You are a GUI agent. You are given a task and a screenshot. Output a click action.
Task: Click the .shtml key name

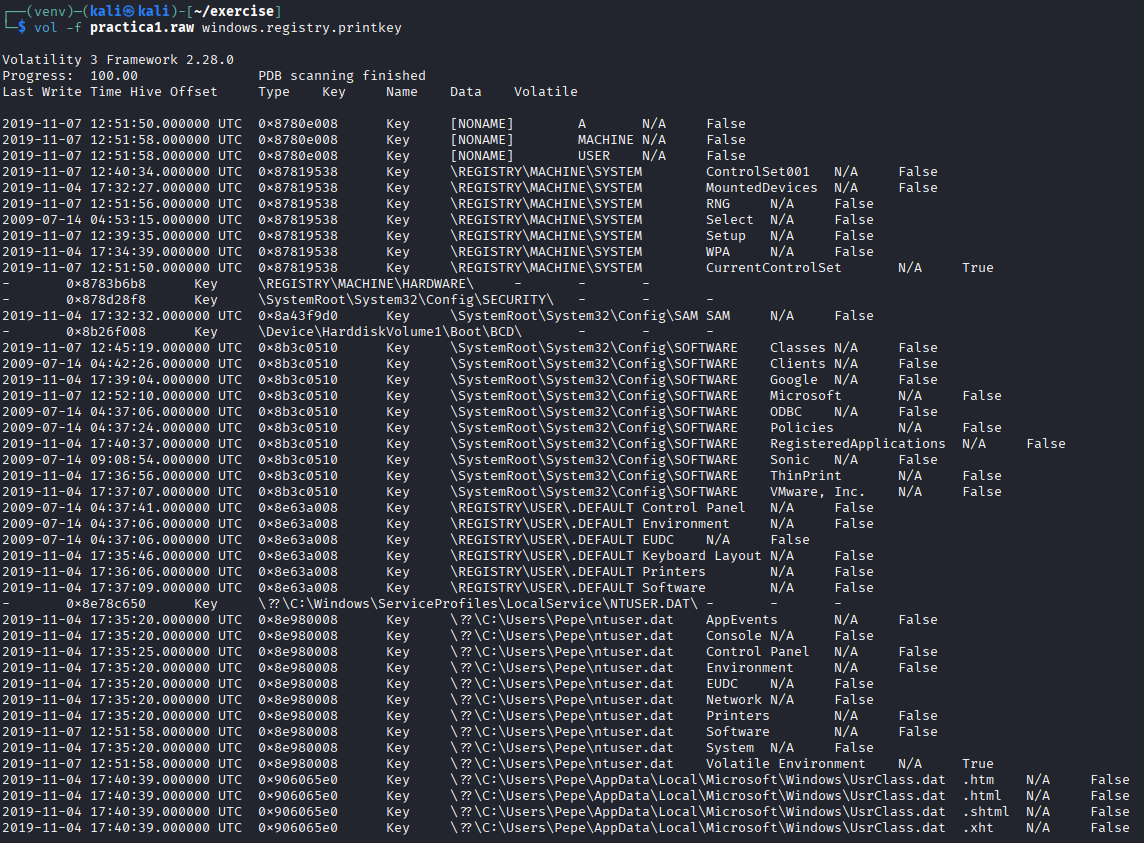pyautogui.click(x=985, y=812)
